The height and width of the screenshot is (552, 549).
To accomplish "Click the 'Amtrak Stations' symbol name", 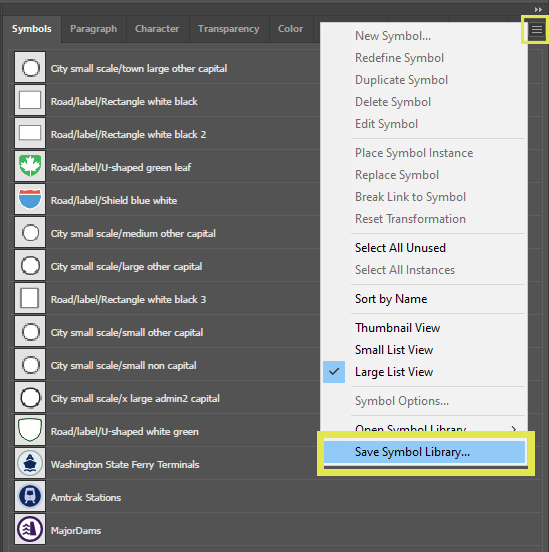I will click(86, 498).
